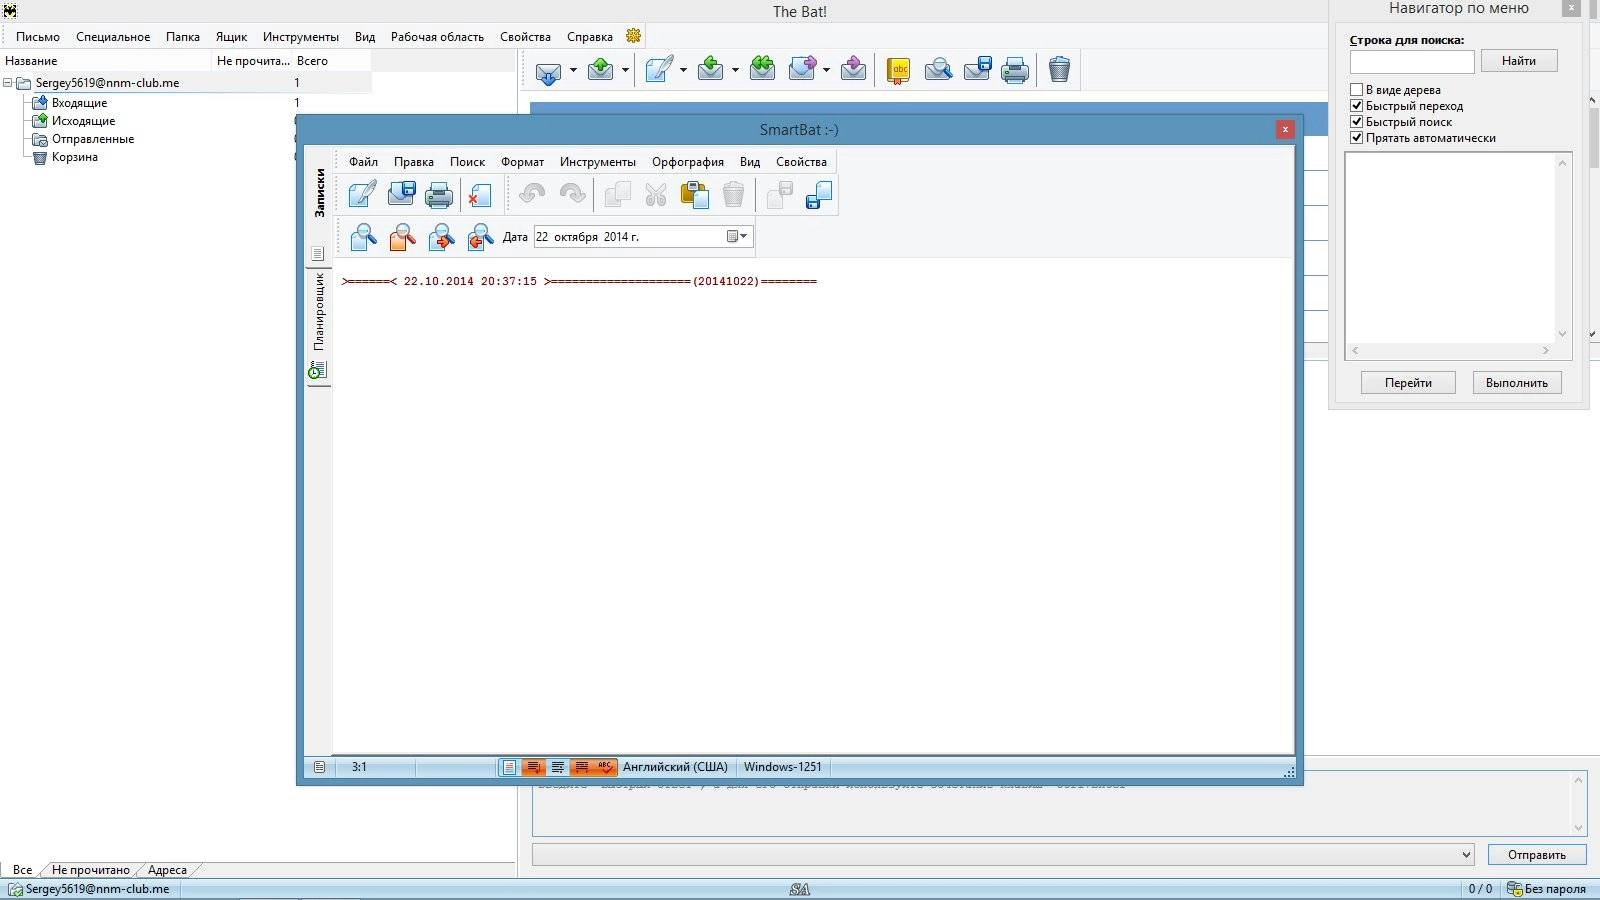
Task: Click the forward message icon in The Bat! toolbar
Action: pos(802,70)
